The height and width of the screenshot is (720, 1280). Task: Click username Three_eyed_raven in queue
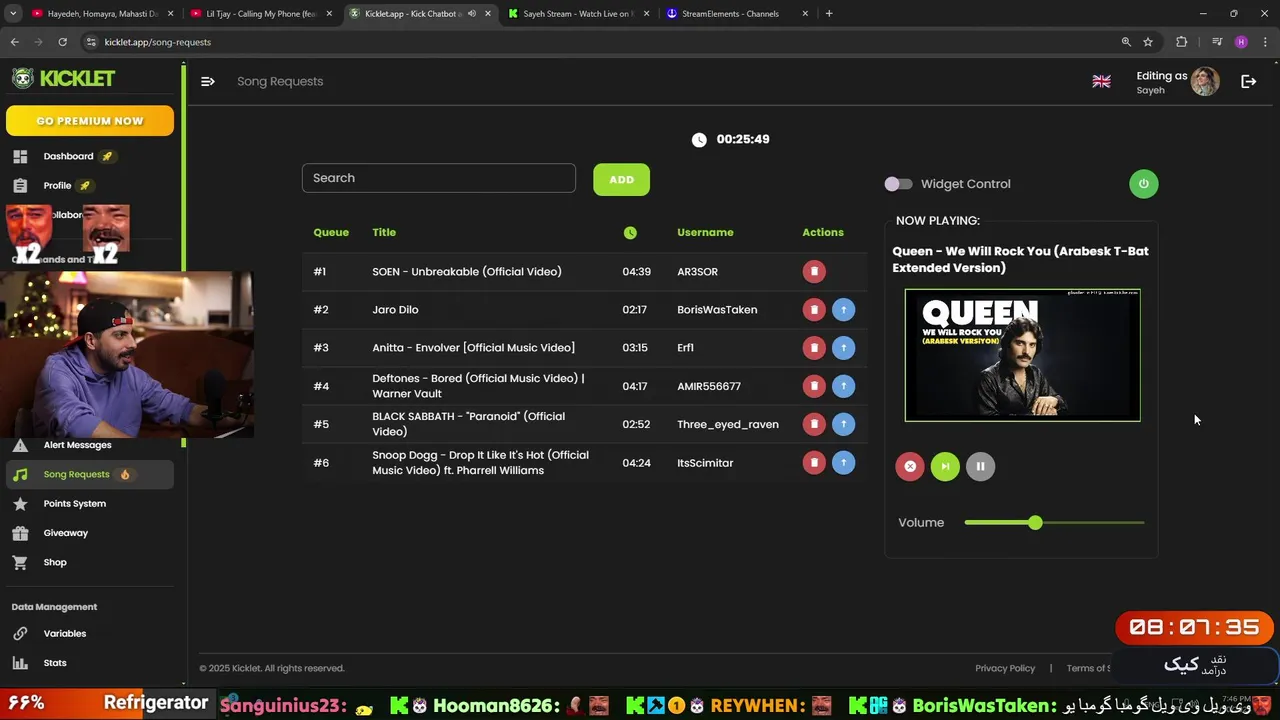[728, 424]
